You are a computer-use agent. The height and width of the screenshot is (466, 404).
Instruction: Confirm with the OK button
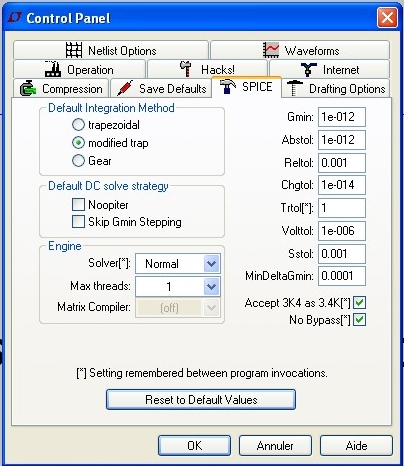pos(194,445)
